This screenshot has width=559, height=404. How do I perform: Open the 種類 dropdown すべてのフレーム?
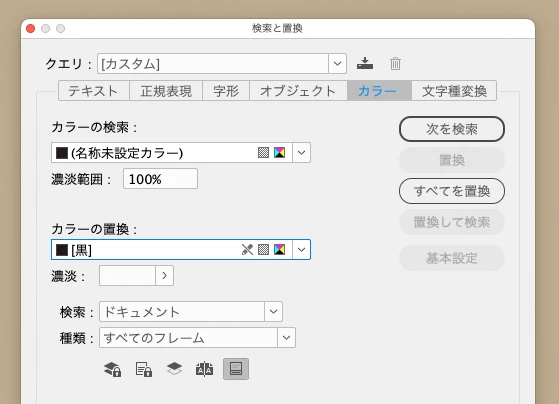[x=286, y=337]
